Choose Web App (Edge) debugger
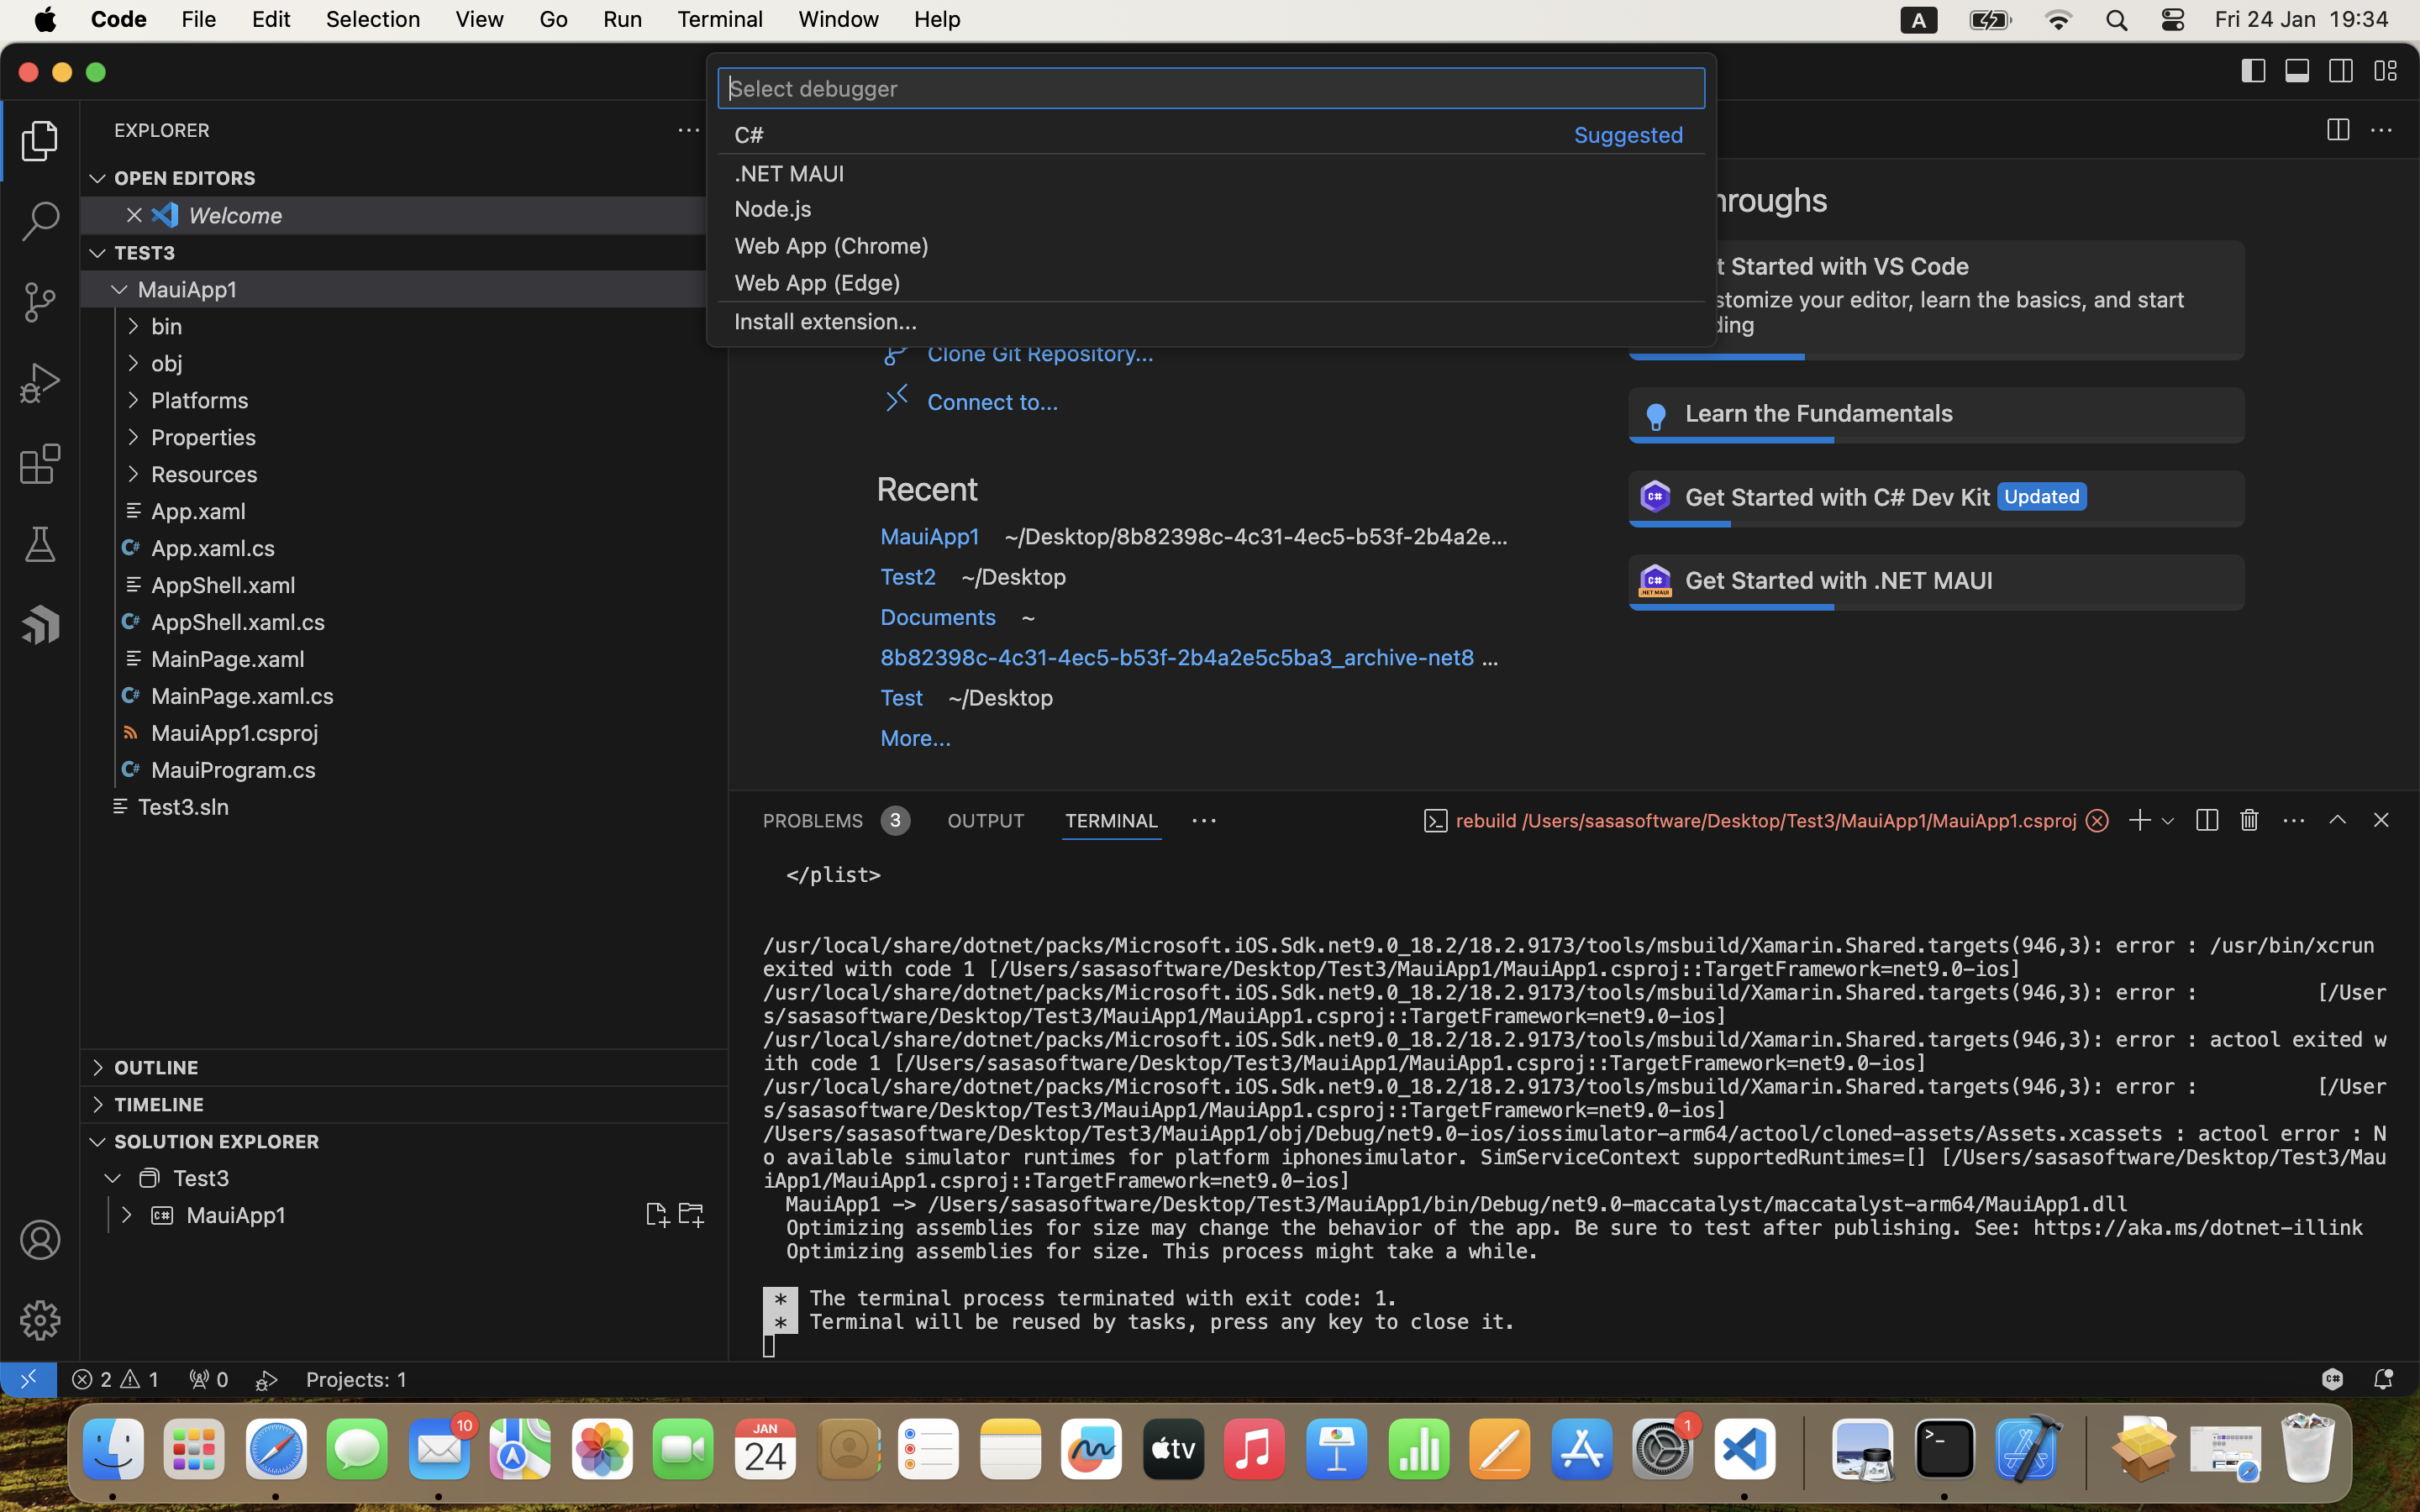 coord(1211,283)
